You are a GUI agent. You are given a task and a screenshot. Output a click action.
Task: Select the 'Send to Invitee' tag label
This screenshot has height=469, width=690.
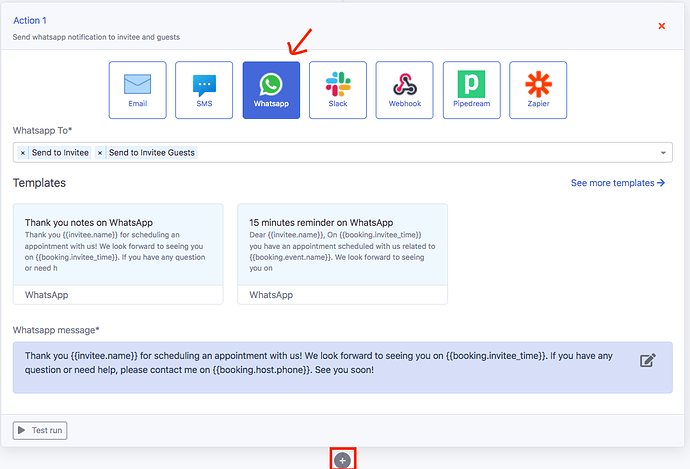point(60,153)
